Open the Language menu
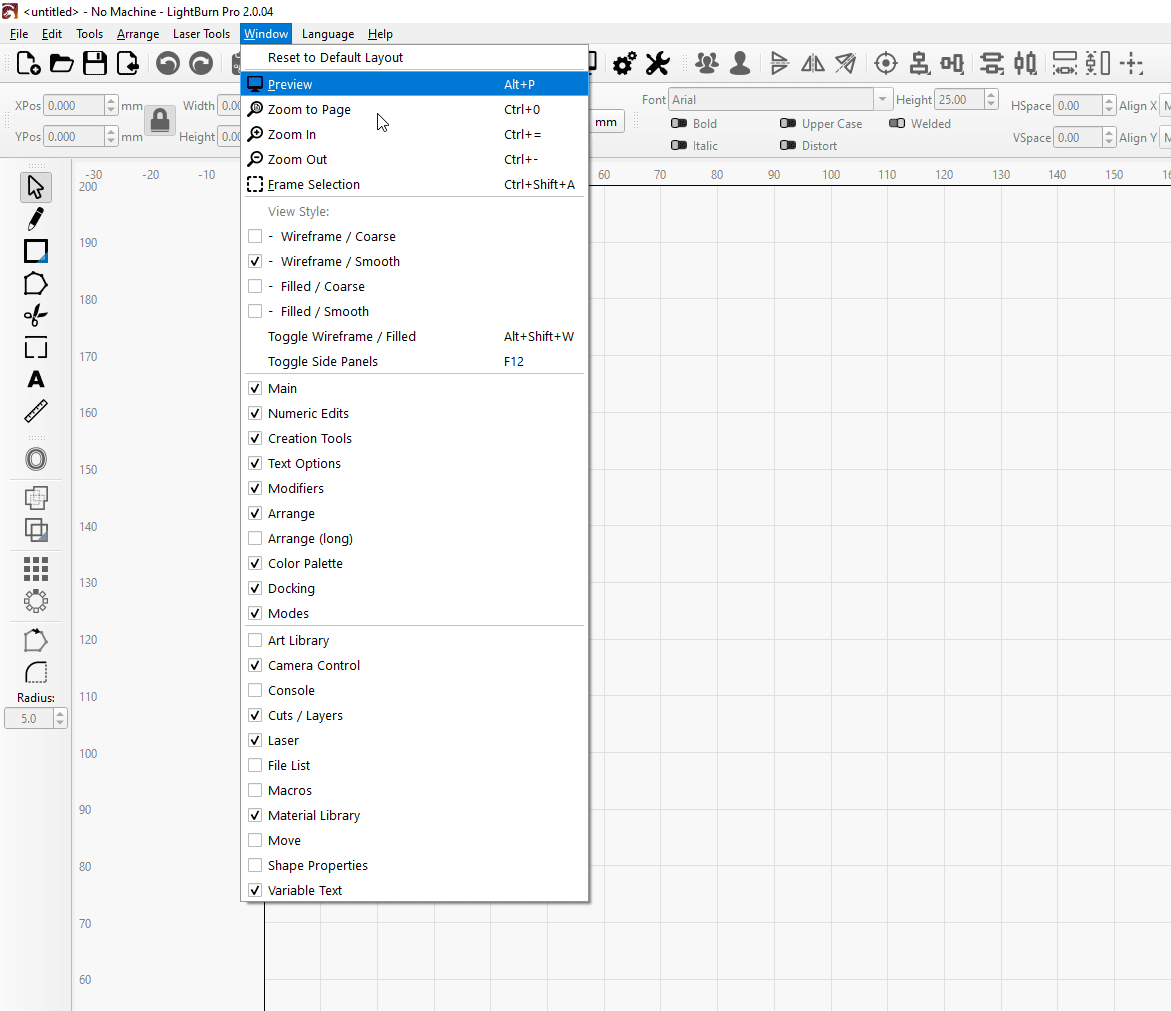This screenshot has width=1171, height=1011. (x=327, y=34)
